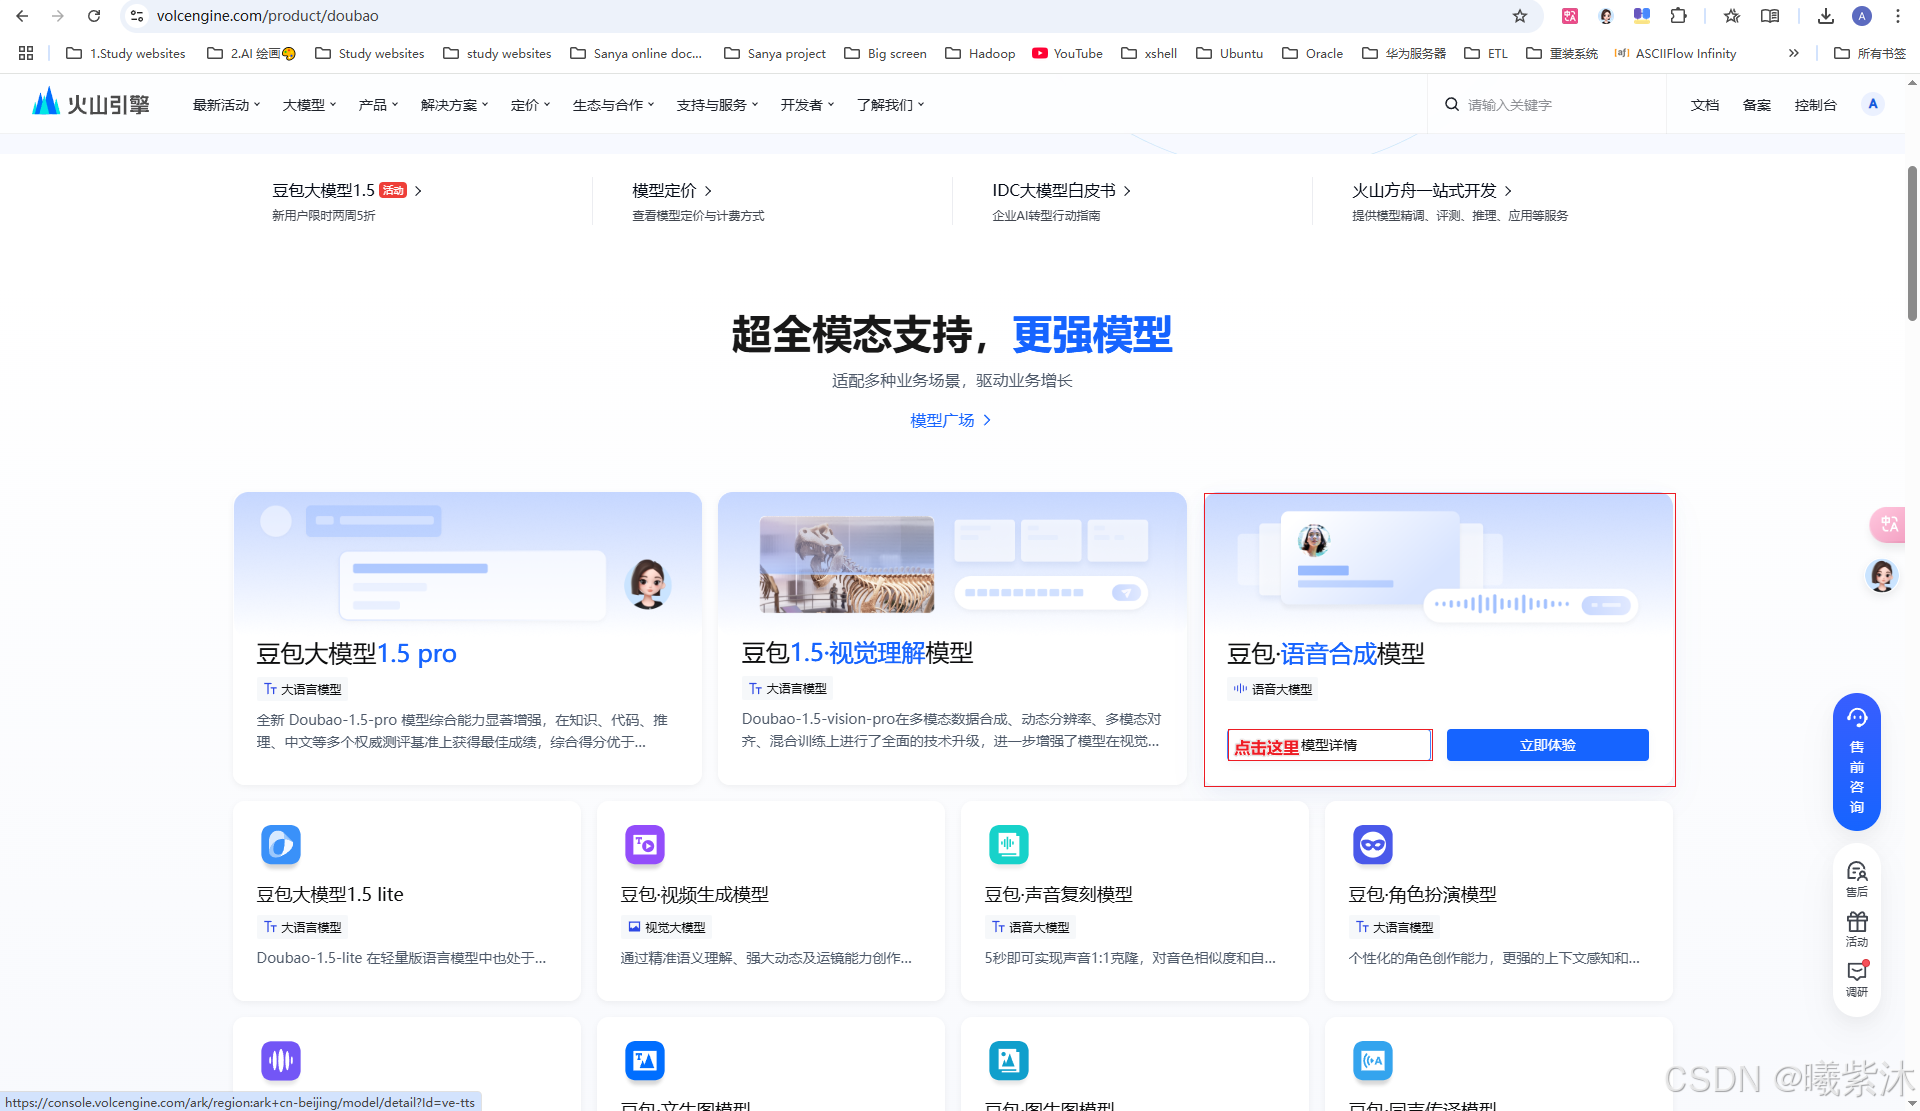Click the blue 立即体验 button
1920x1111 pixels.
pyautogui.click(x=1547, y=745)
